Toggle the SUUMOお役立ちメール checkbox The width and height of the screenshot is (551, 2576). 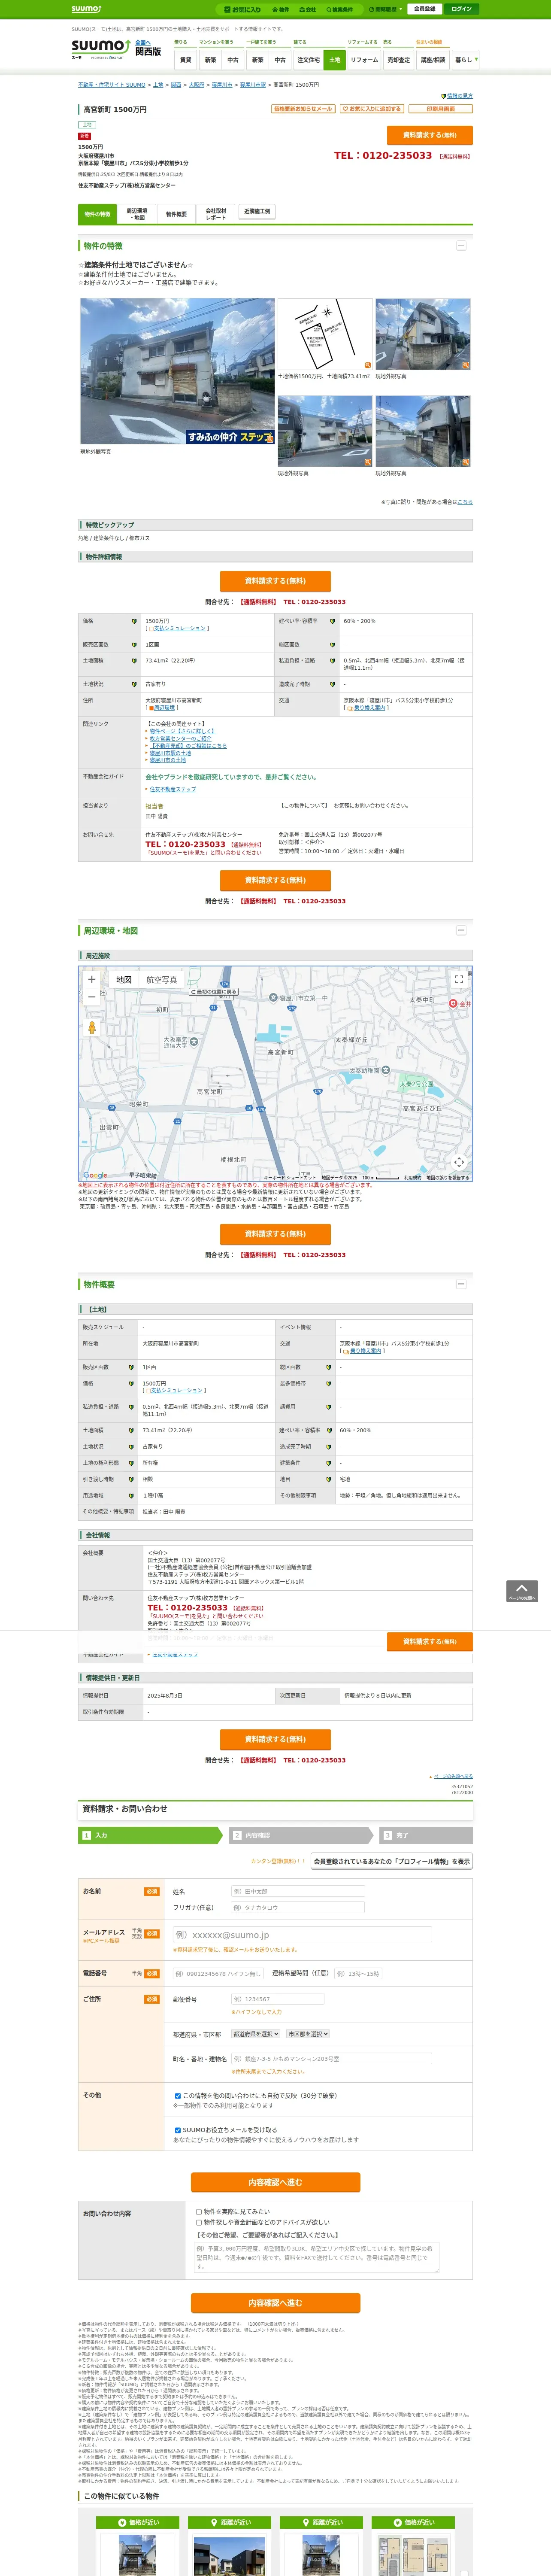178,2130
